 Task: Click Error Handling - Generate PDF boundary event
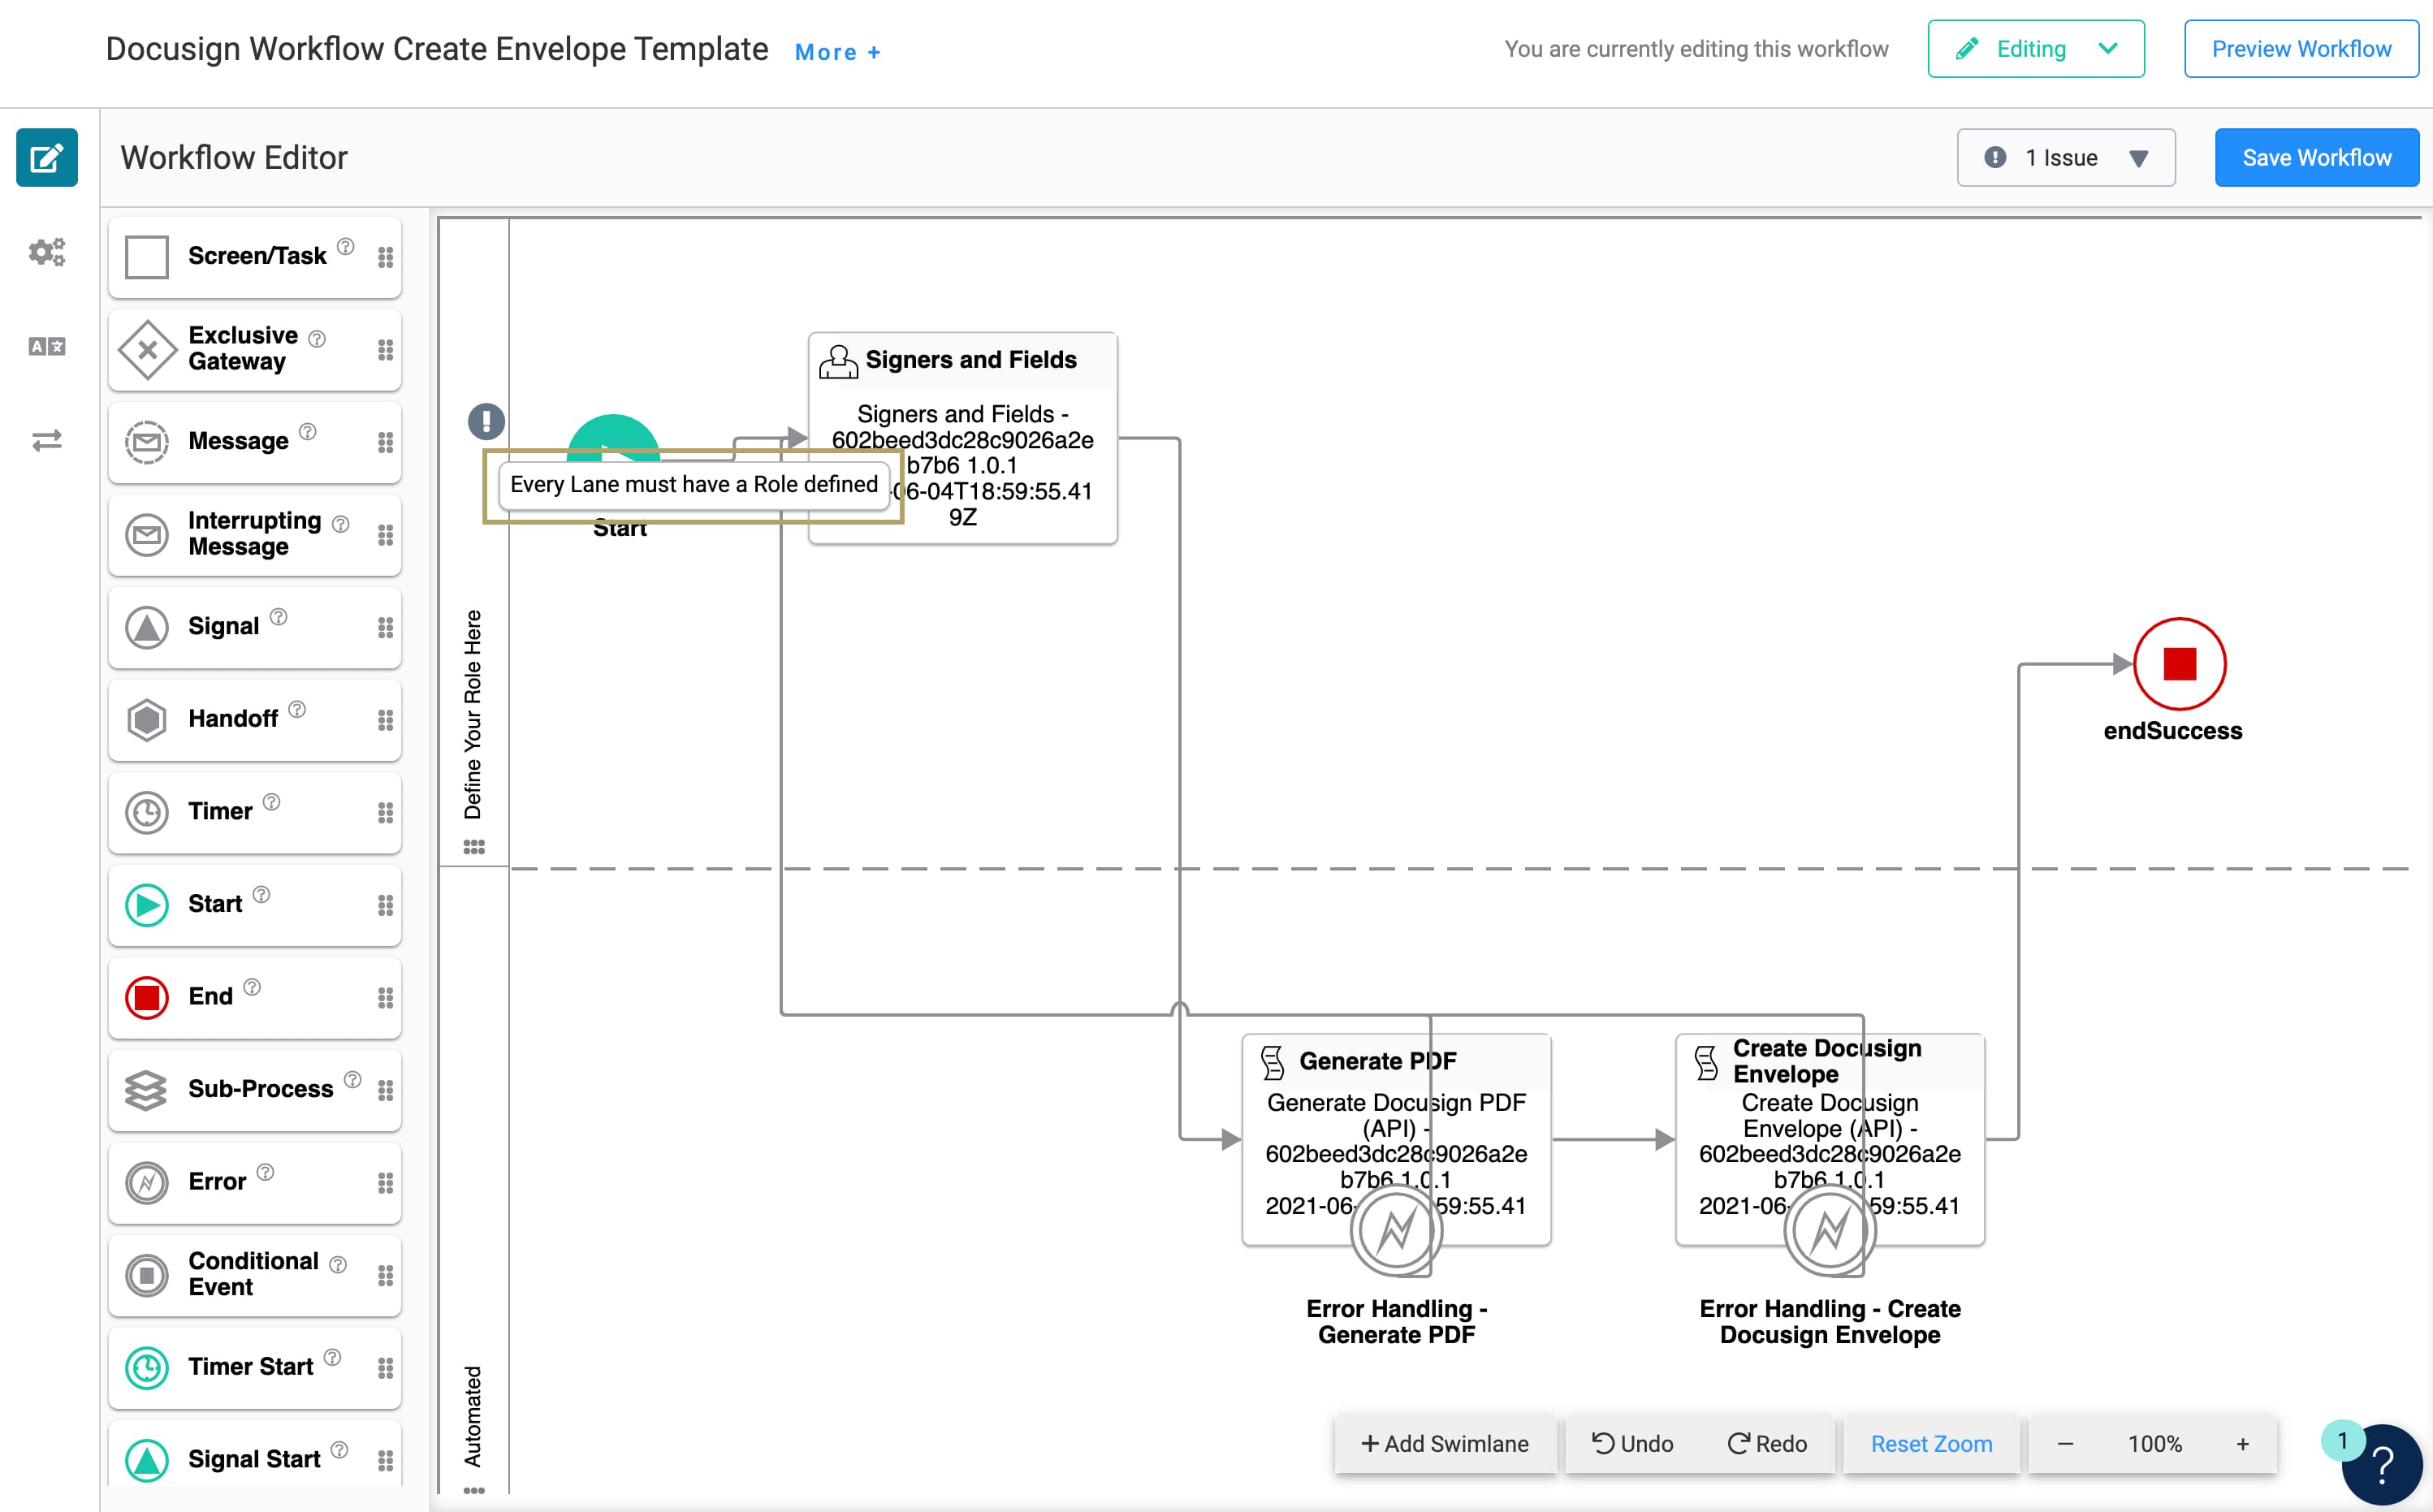point(1396,1230)
